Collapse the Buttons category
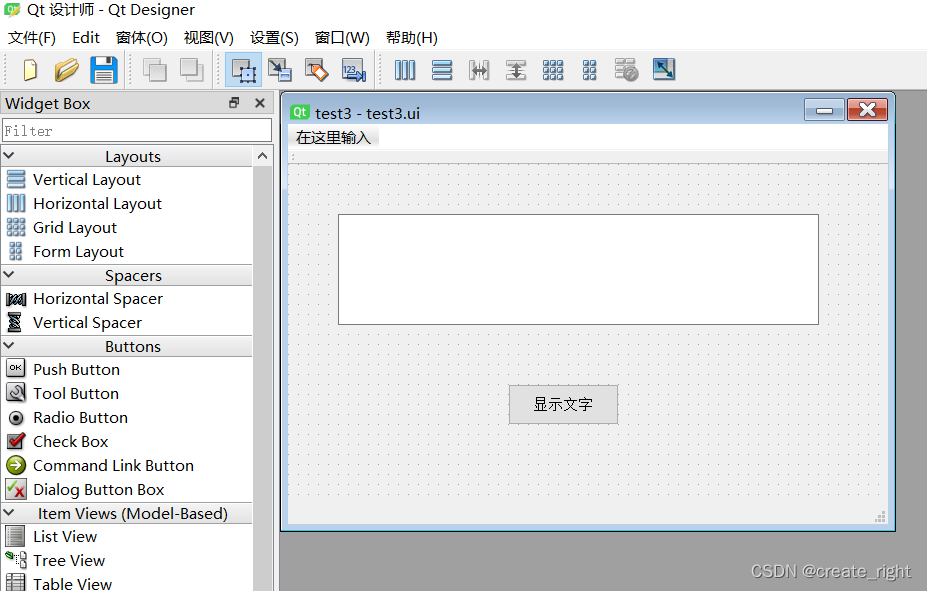The height and width of the screenshot is (591, 927). coord(9,346)
